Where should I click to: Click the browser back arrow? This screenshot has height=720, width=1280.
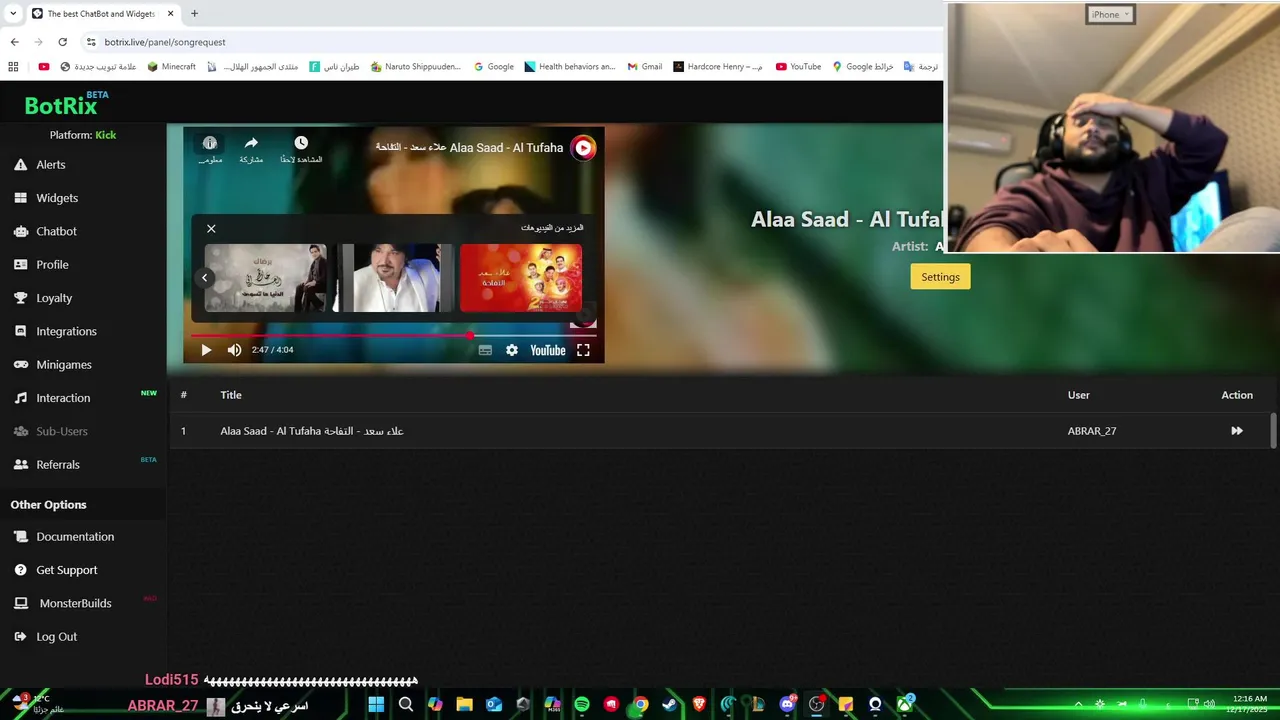pos(14,42)
